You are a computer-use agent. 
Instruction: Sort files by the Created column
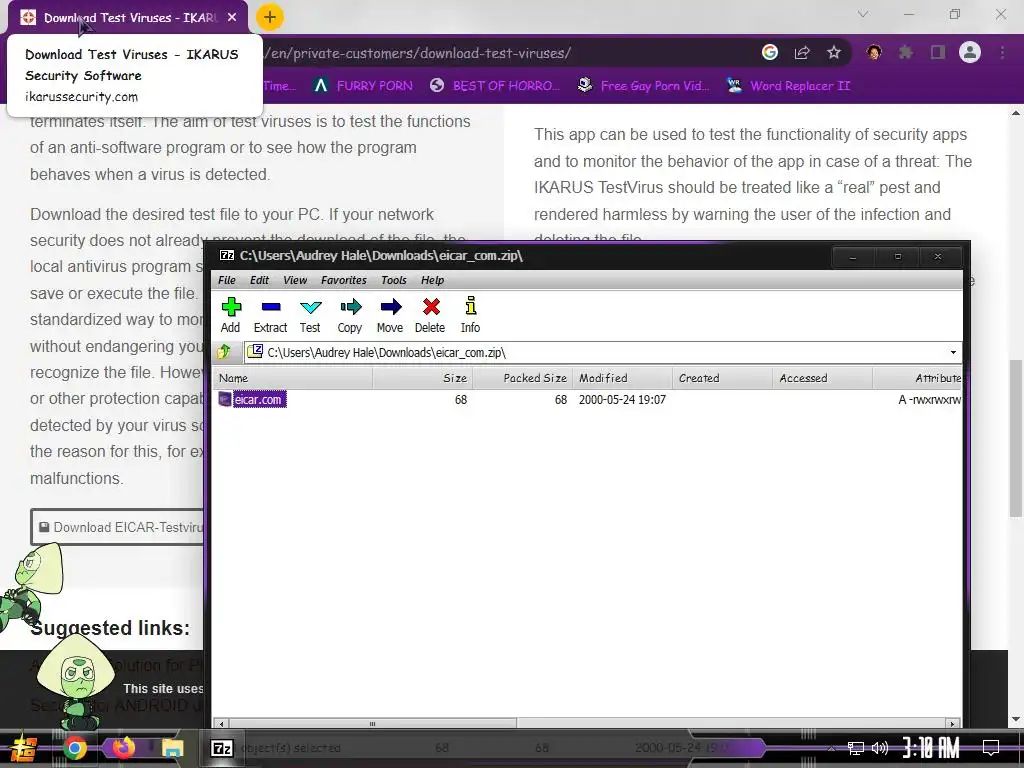(722, 378)
